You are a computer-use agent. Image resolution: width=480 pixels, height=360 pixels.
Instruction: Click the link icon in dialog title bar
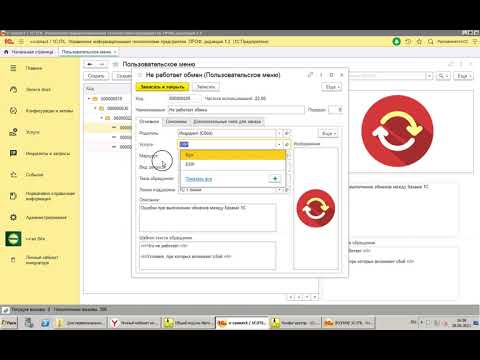tap(310, 75)
